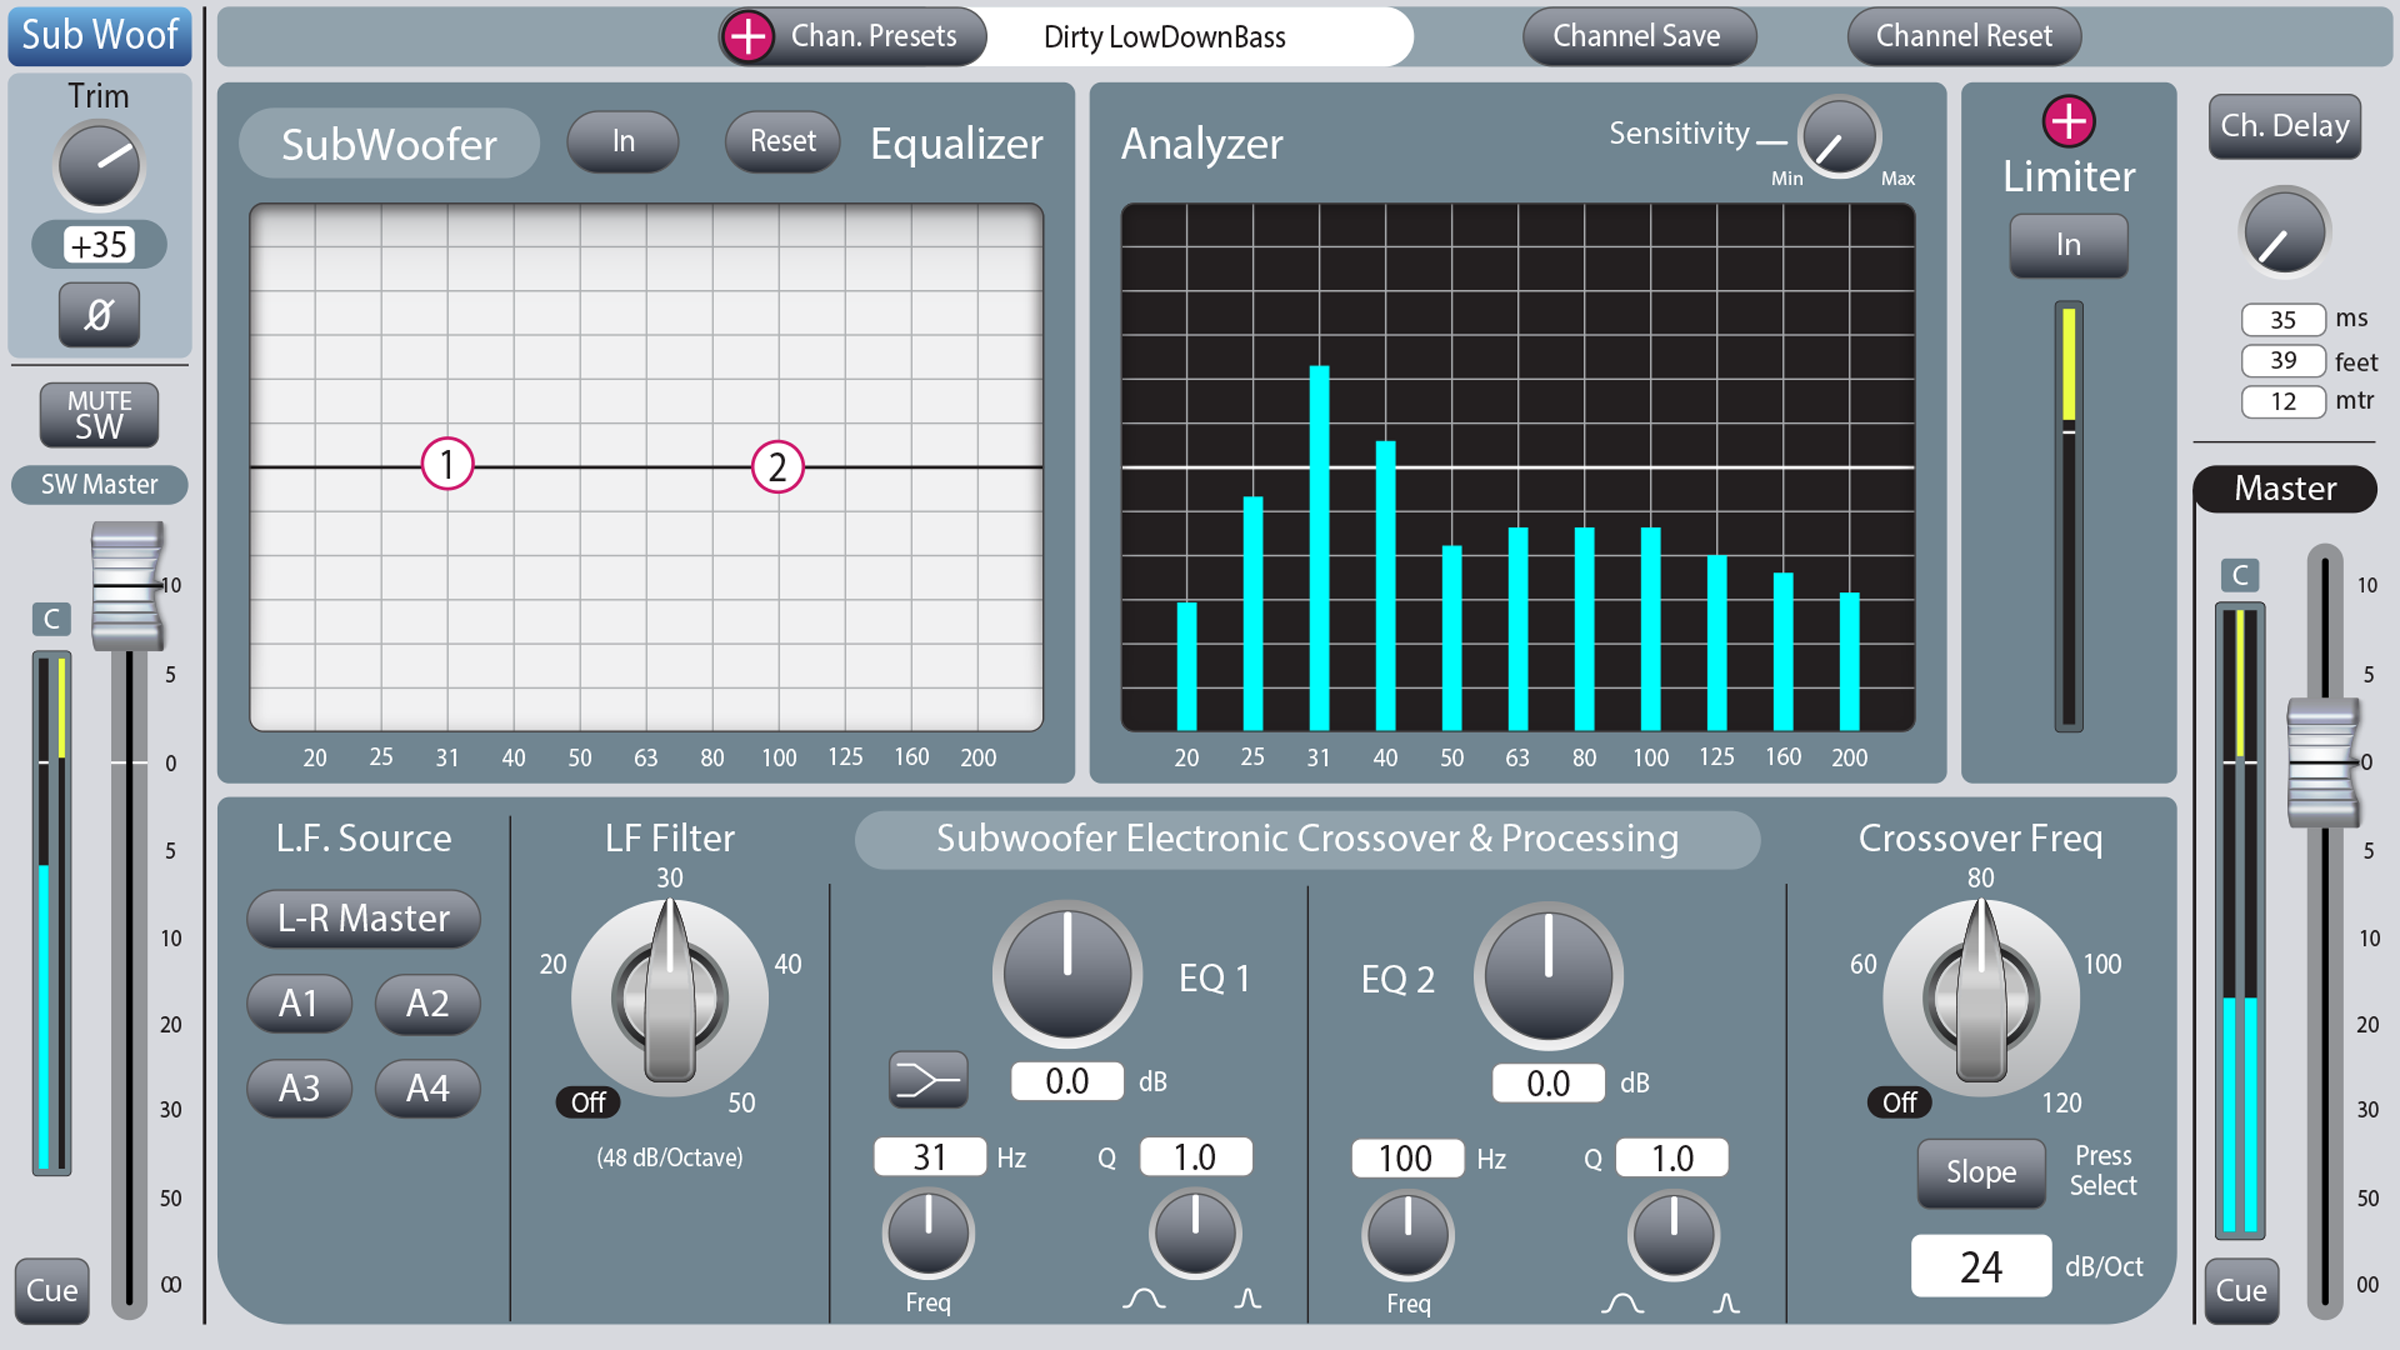
Task: Select EQ node 1 on equalizer graph
Action: [x=447, y=464]
